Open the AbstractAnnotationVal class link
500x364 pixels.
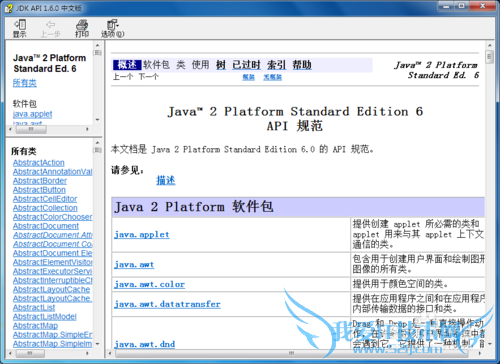pos(52,172)
